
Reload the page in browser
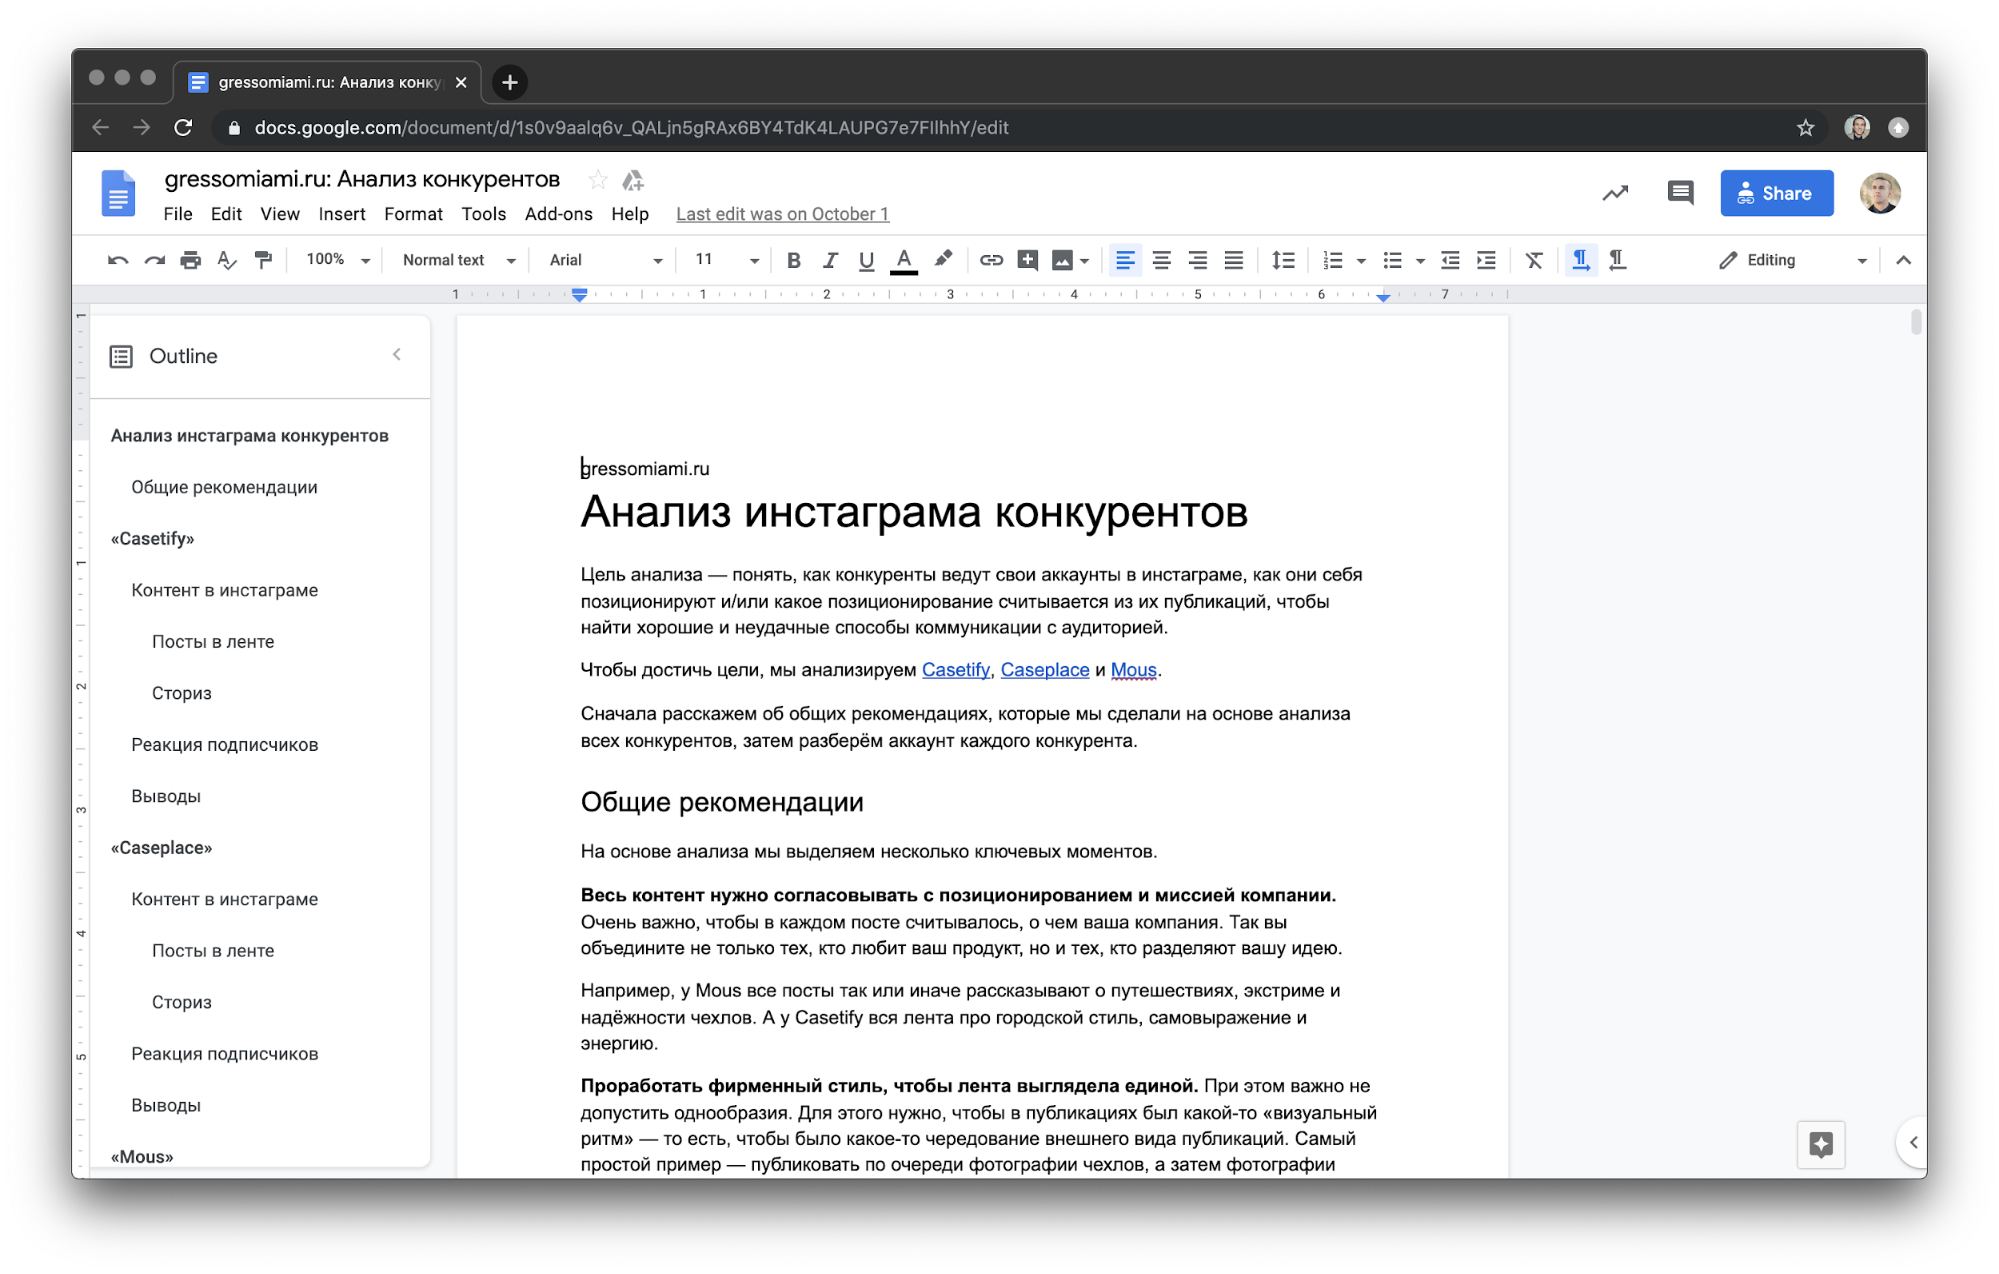click(183, 127)
